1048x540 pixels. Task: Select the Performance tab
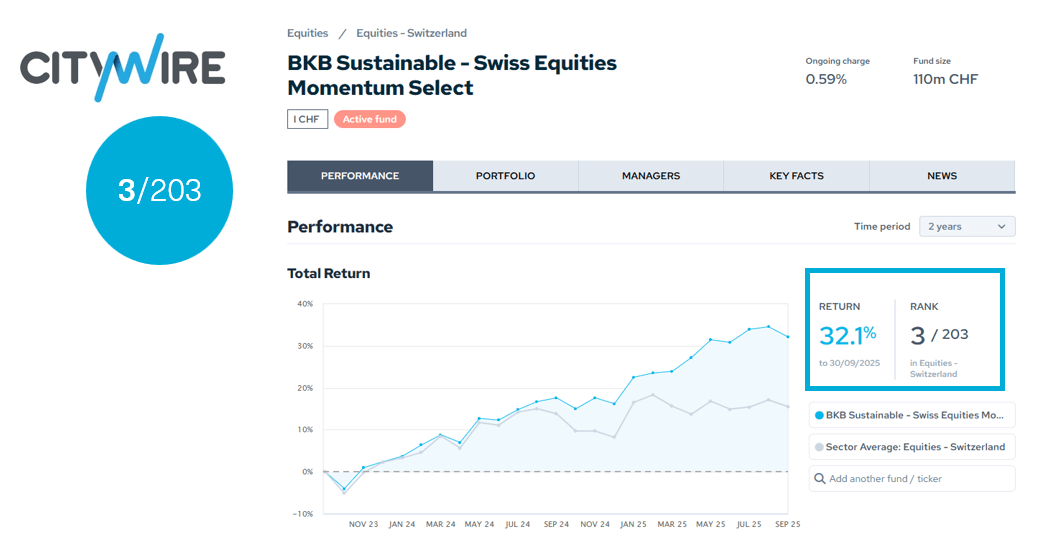[x=360, y=176]
